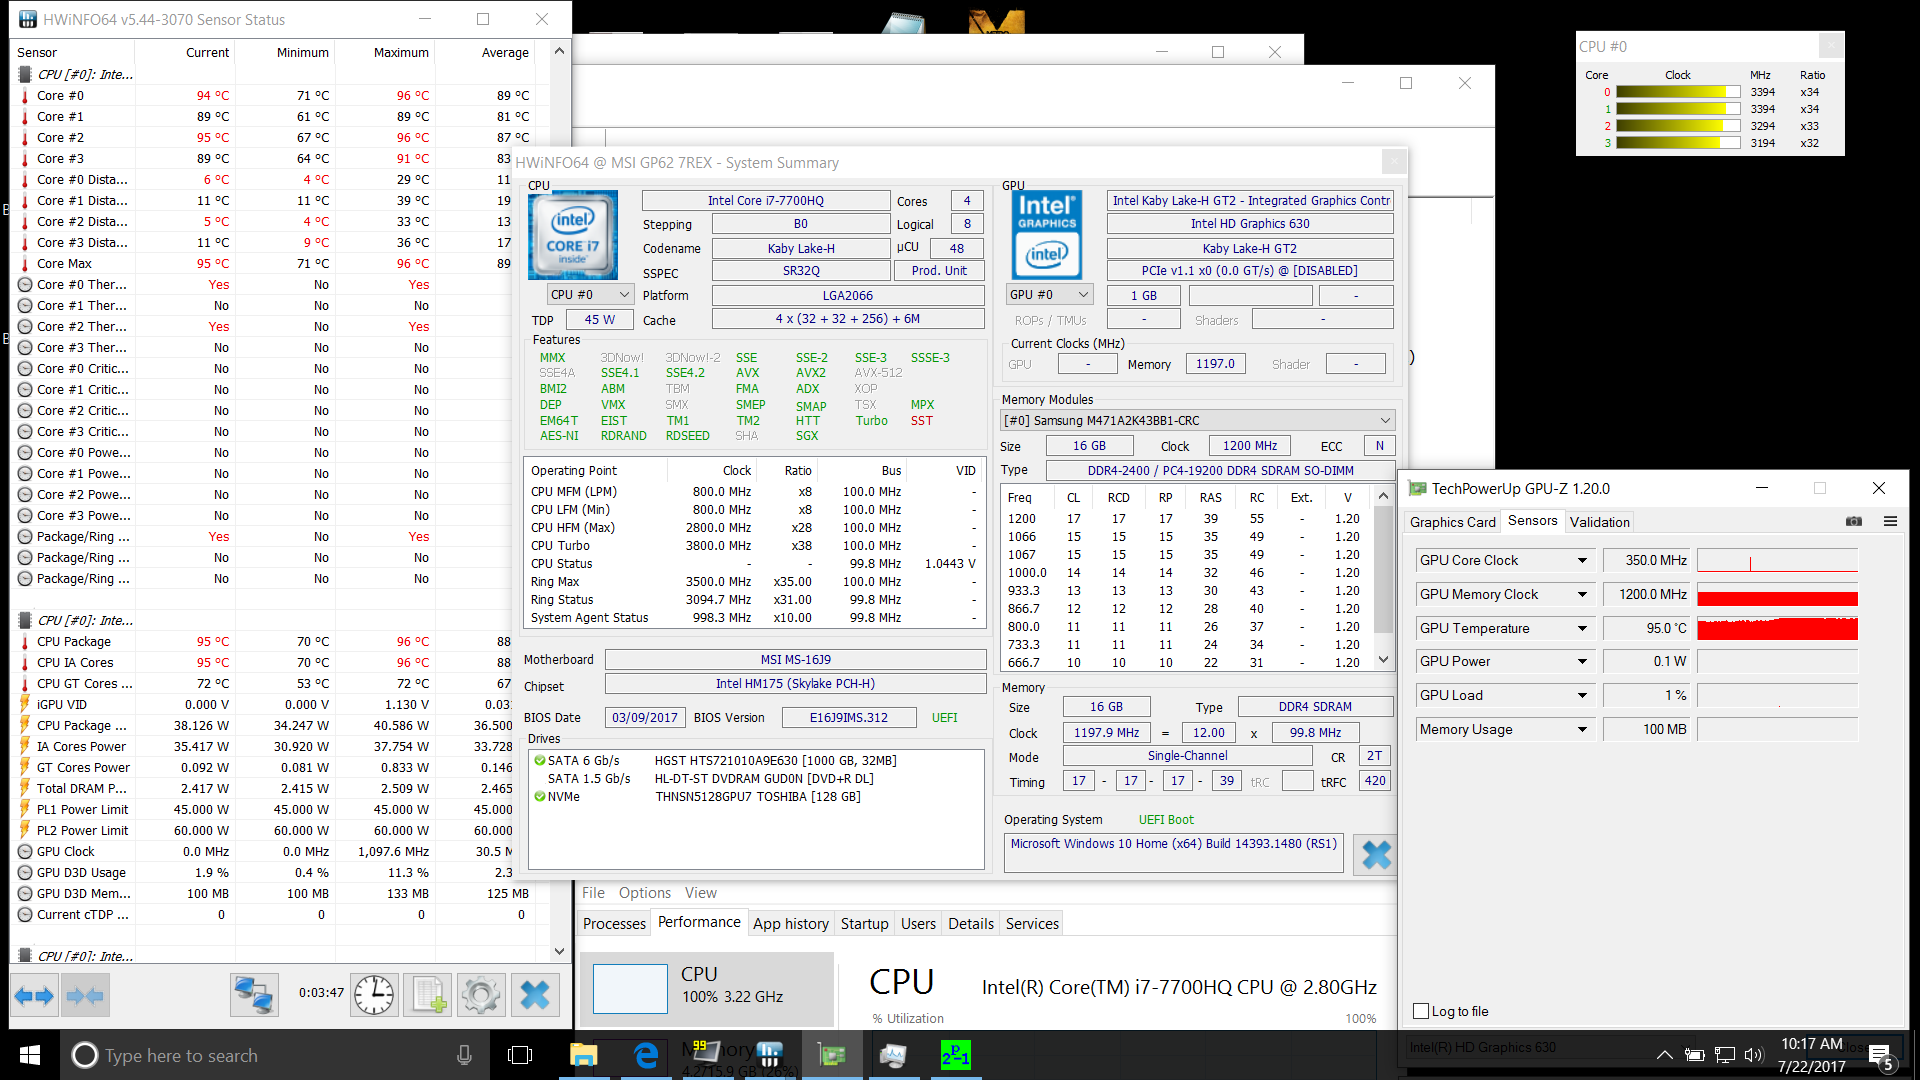Open the Users tab in Task Manager
The height and width of the screenshot is (1080, 1920).
[918, 923]
